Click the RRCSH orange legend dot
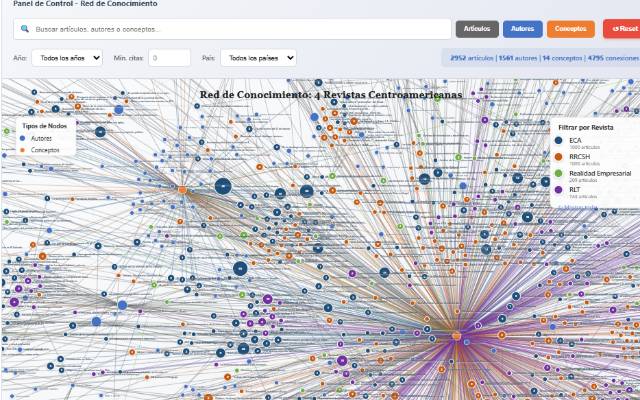 558,157
